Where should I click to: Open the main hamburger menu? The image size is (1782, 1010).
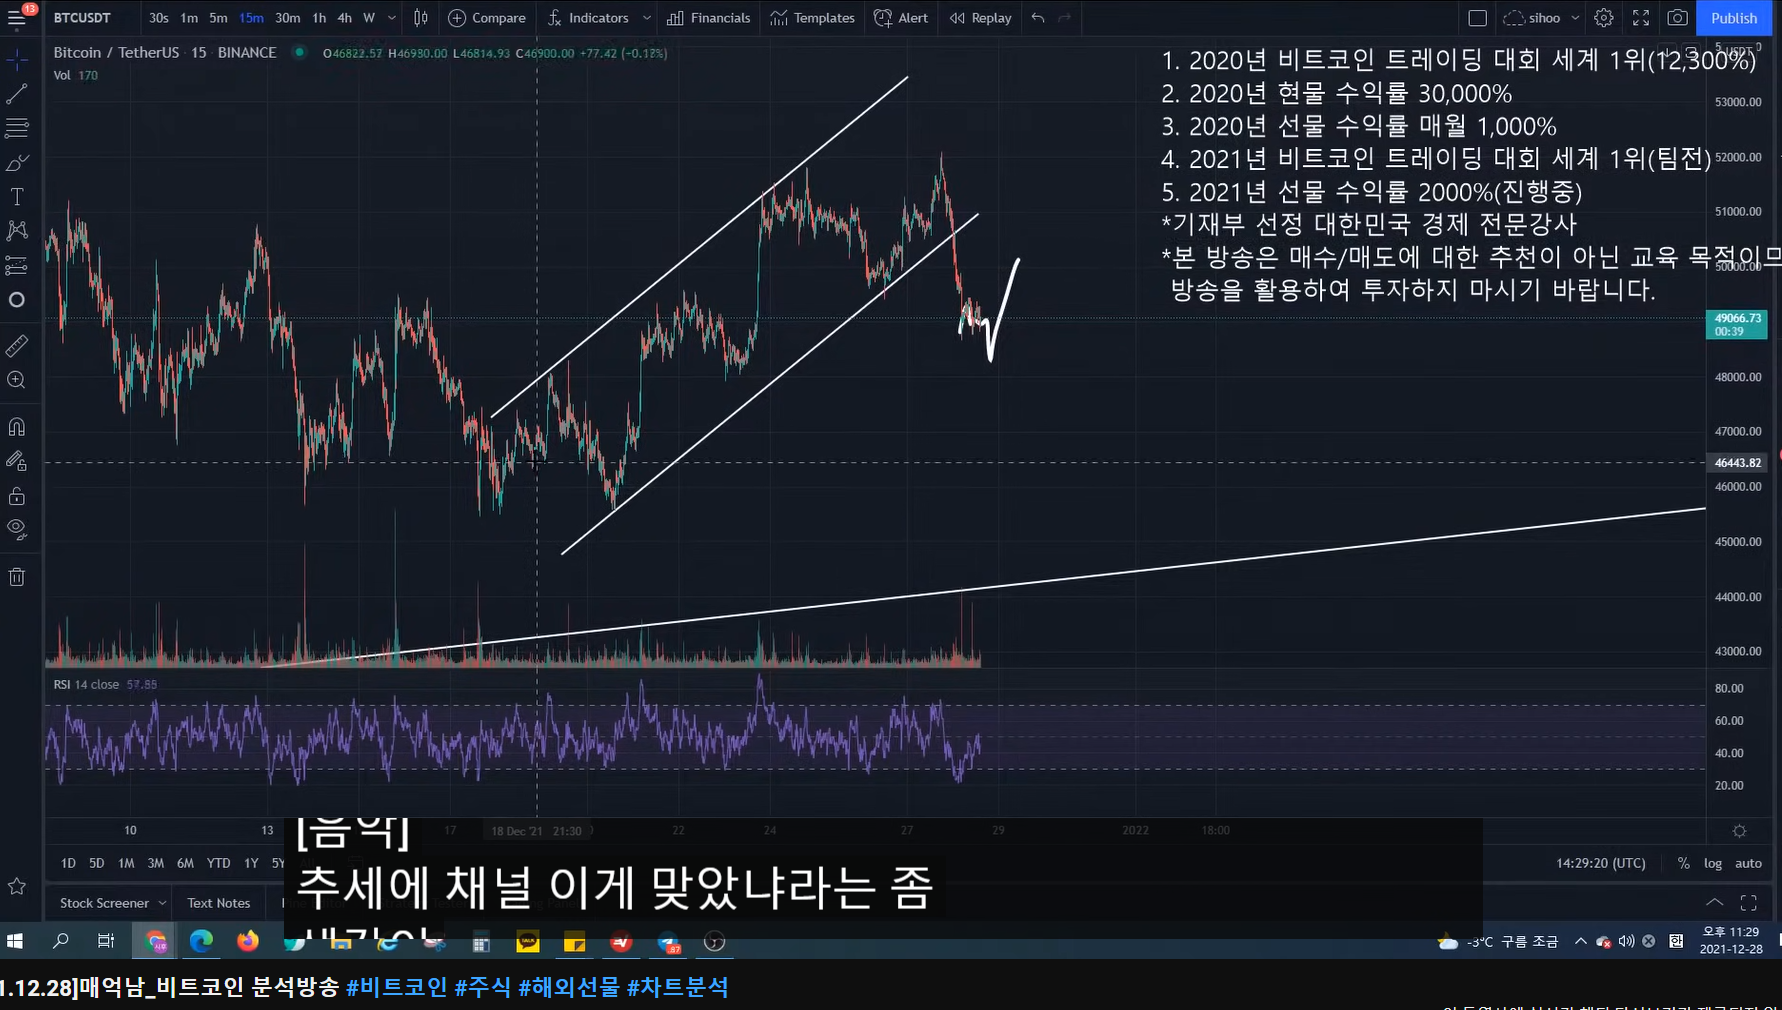(x=17, y=18)
